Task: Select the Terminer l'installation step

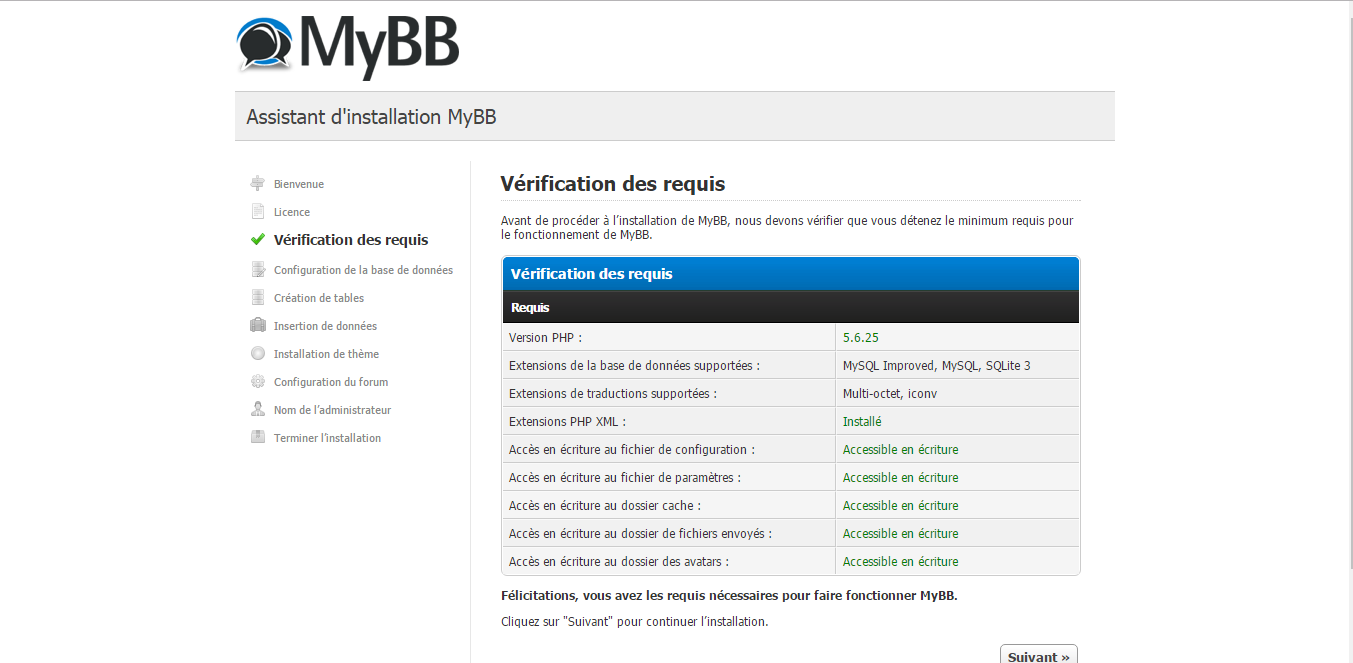Action: pyautogui.click(x=327, y=438)
